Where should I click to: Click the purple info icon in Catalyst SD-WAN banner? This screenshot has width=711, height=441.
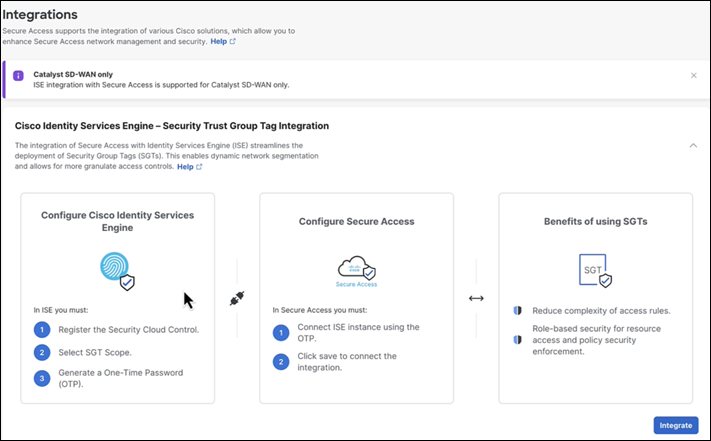pos(18,75)
